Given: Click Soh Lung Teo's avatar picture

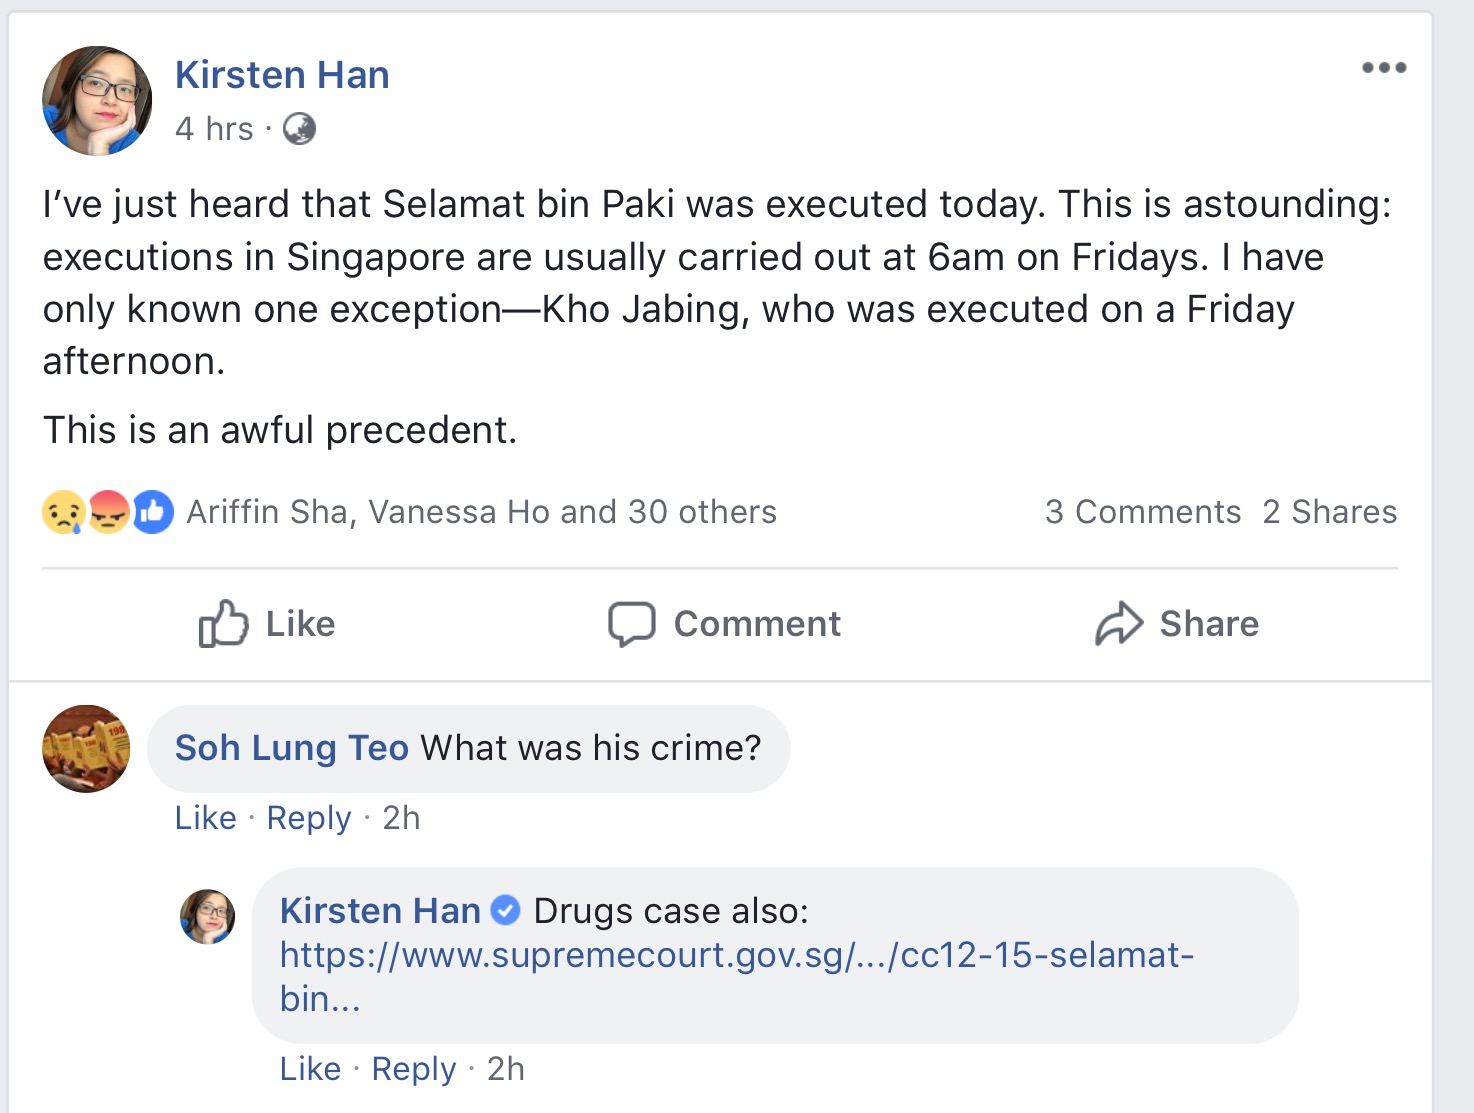Looking at the screenshot, I should 86,749.
